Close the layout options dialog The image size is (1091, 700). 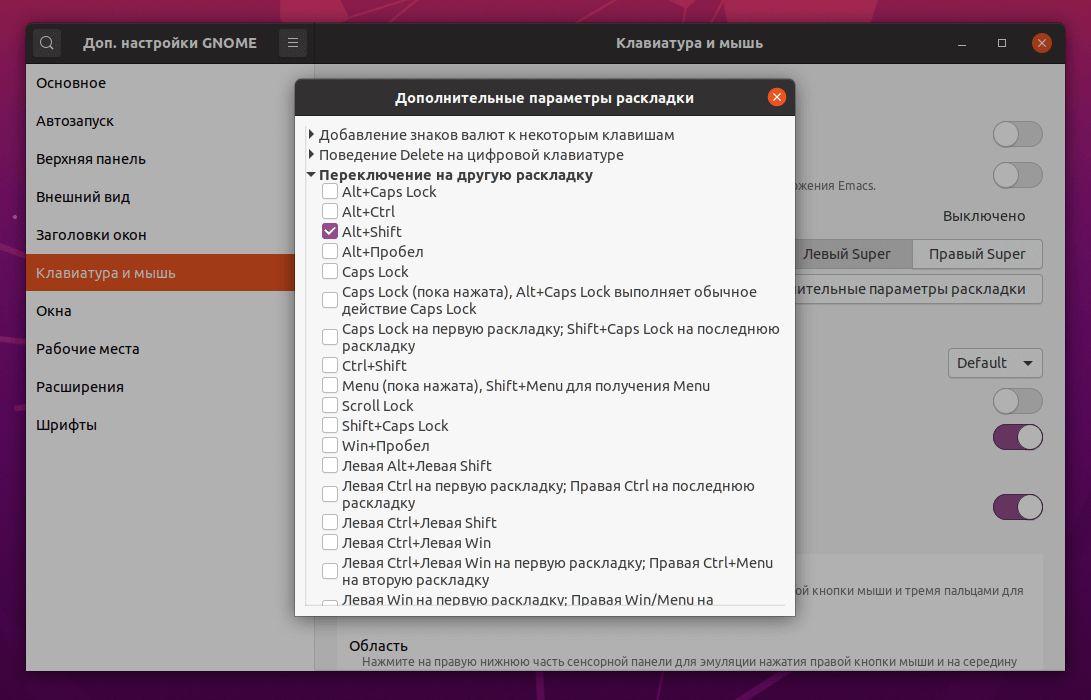click(777, 97)
